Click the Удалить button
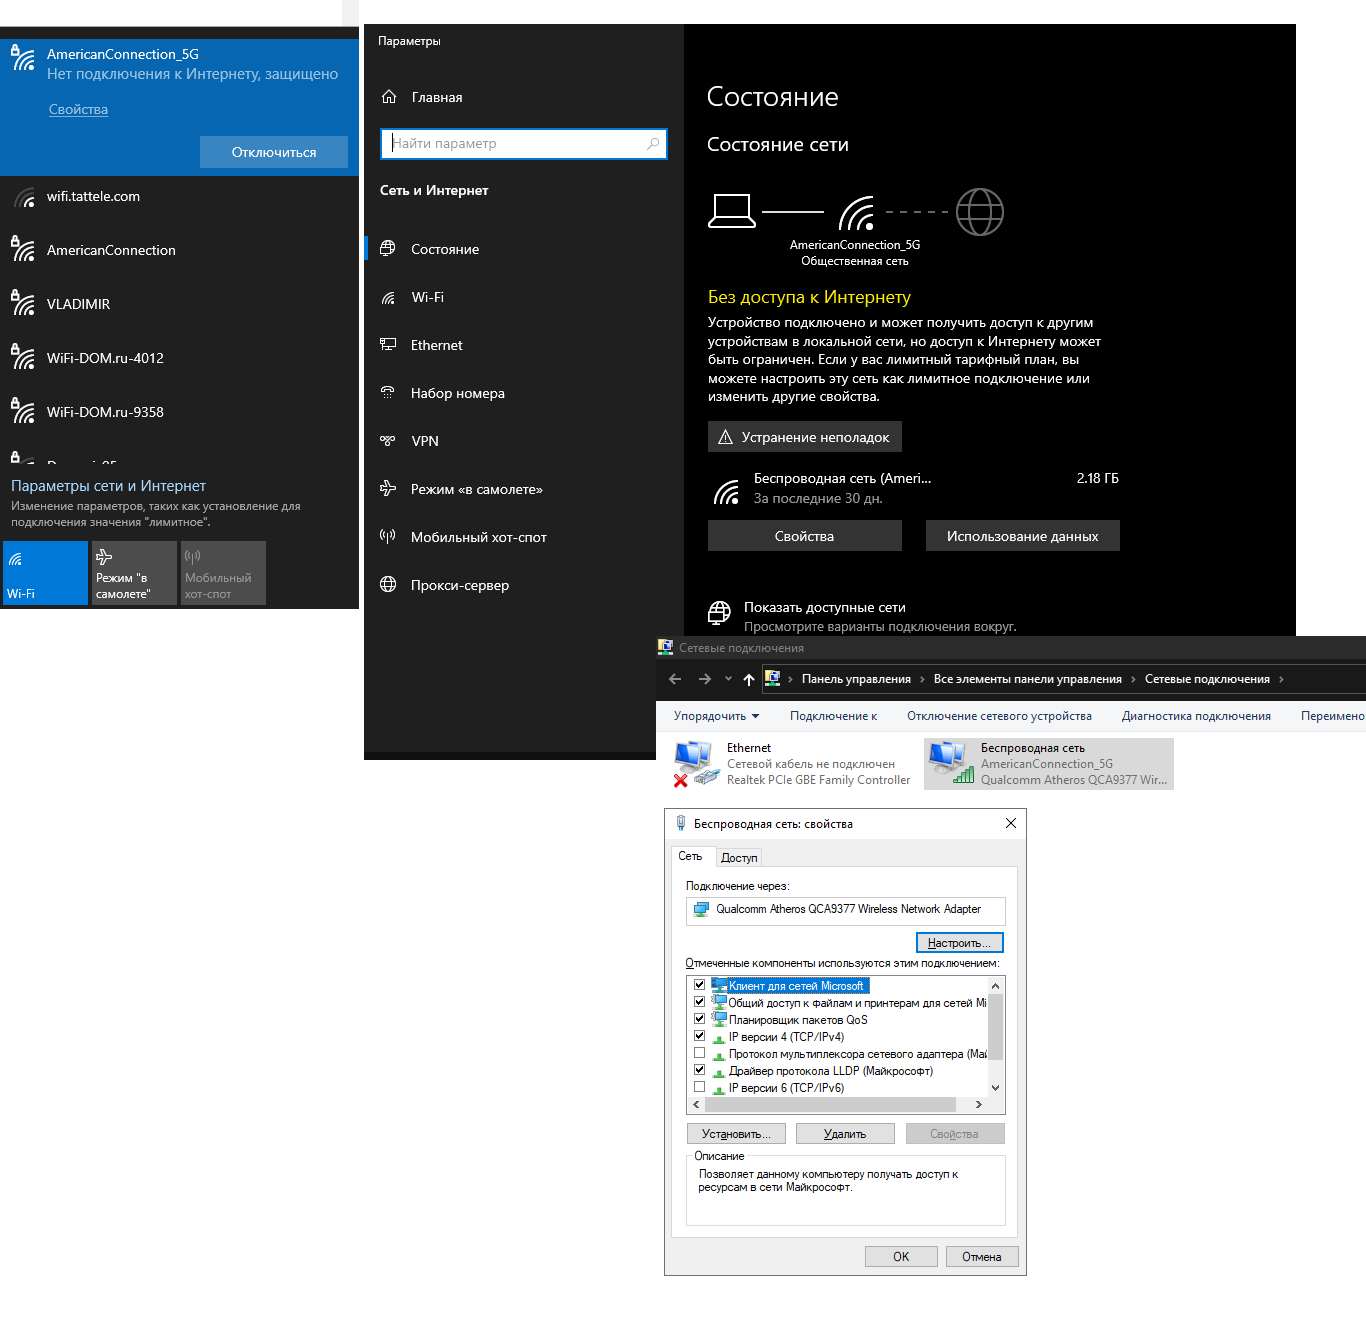1366x1332 pixels. coord(845,1134)
